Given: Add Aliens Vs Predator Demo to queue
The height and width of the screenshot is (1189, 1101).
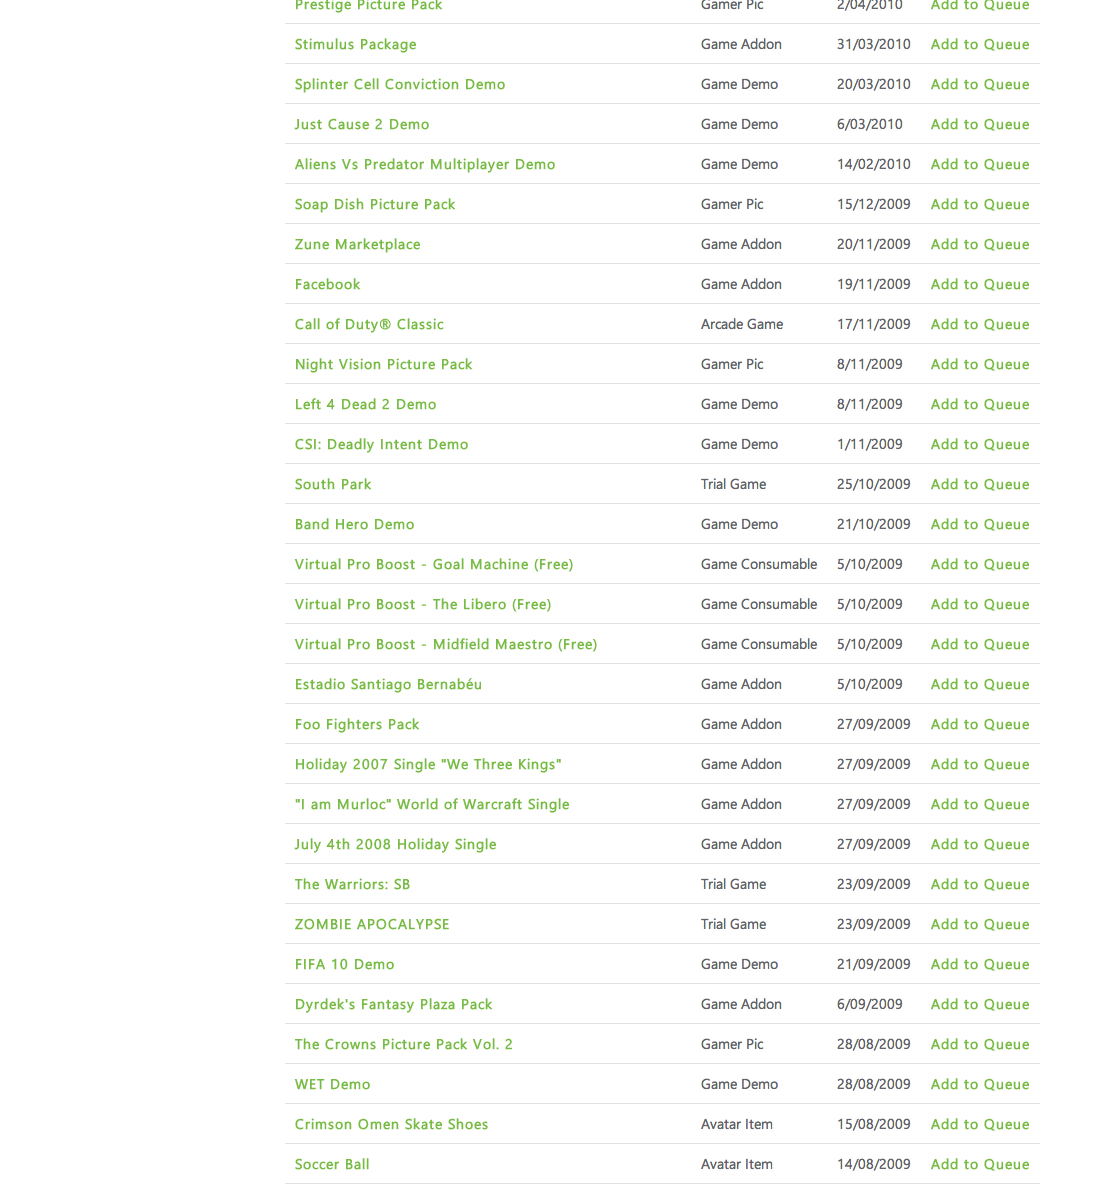Looking at the screenshot, I should (980, 165).
